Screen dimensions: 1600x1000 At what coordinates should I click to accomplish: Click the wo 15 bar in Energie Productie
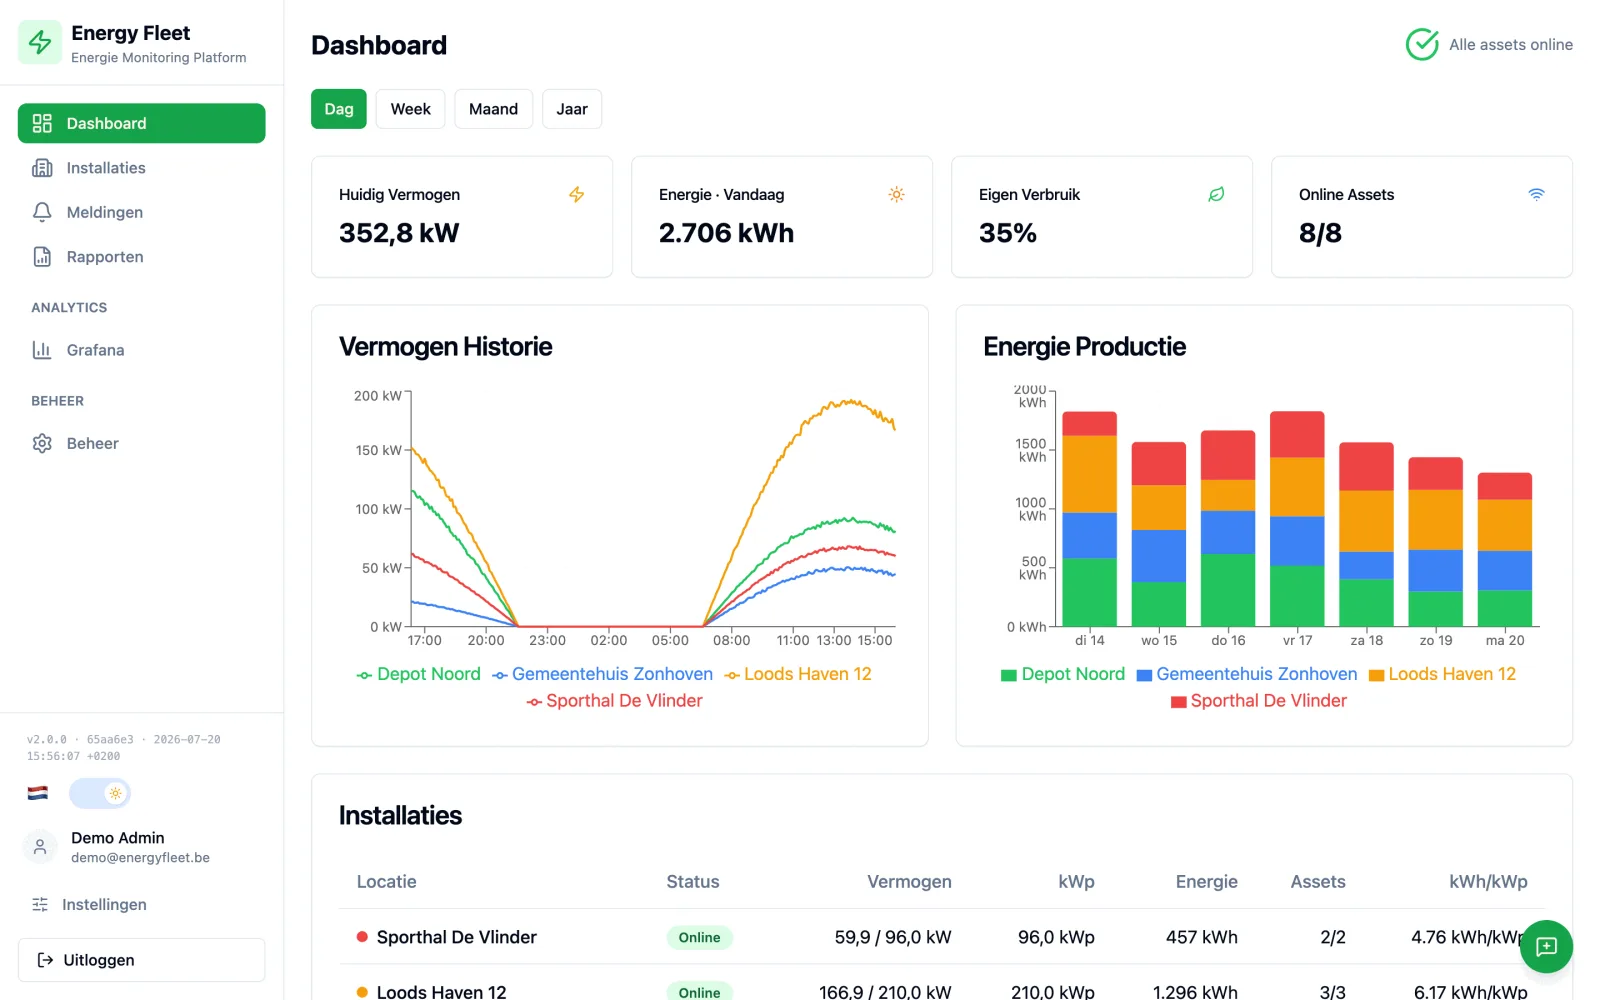(x=1159, y=535)
